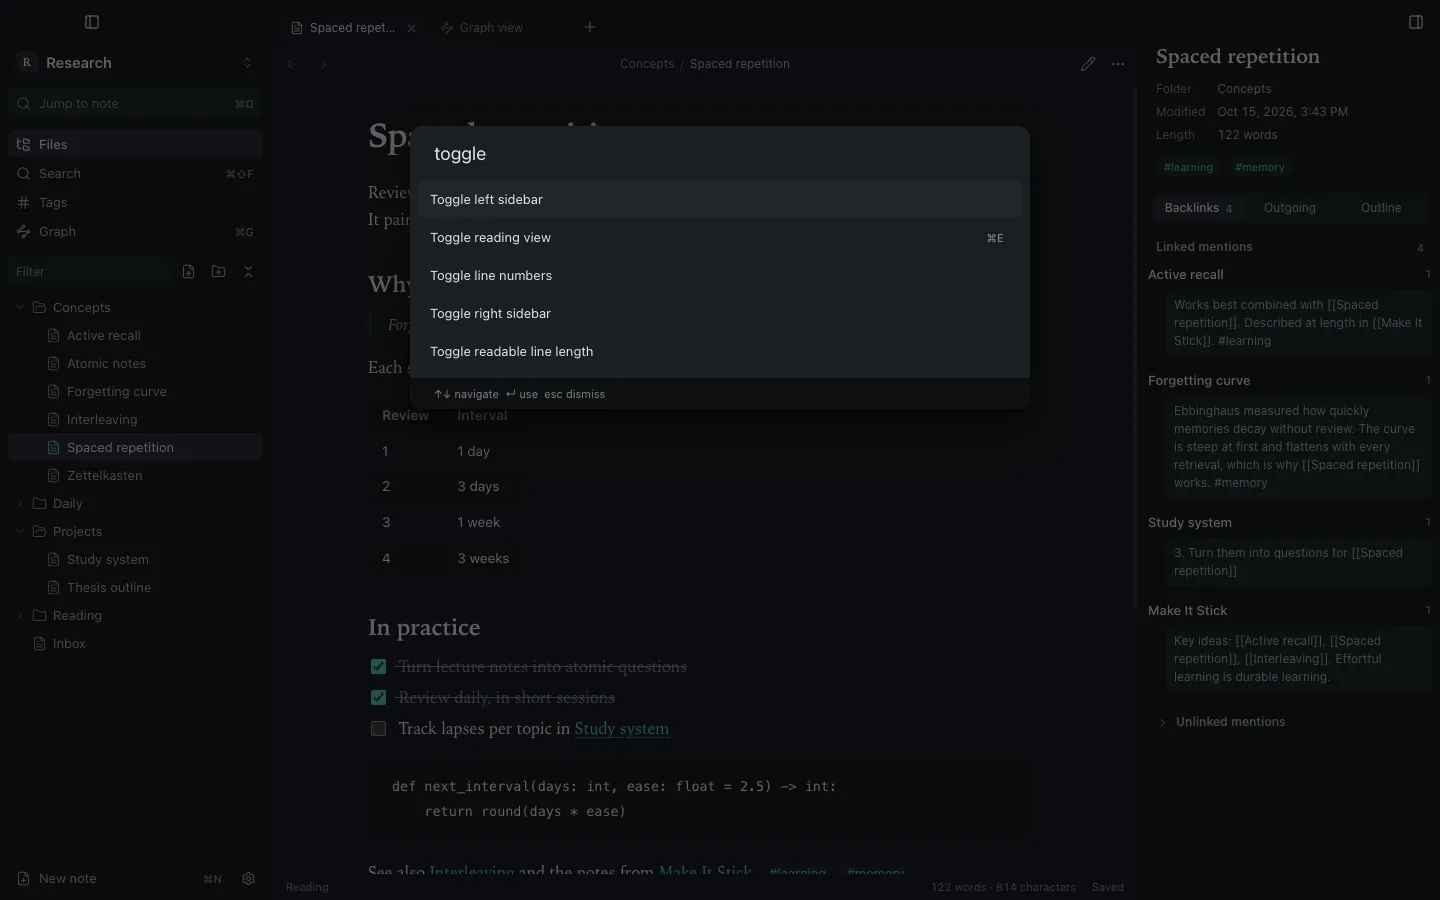The height and width of the screenshot is (900, 1440).
Task: Close the Spaced repetition tab
Action: click(x=411, y=28)
